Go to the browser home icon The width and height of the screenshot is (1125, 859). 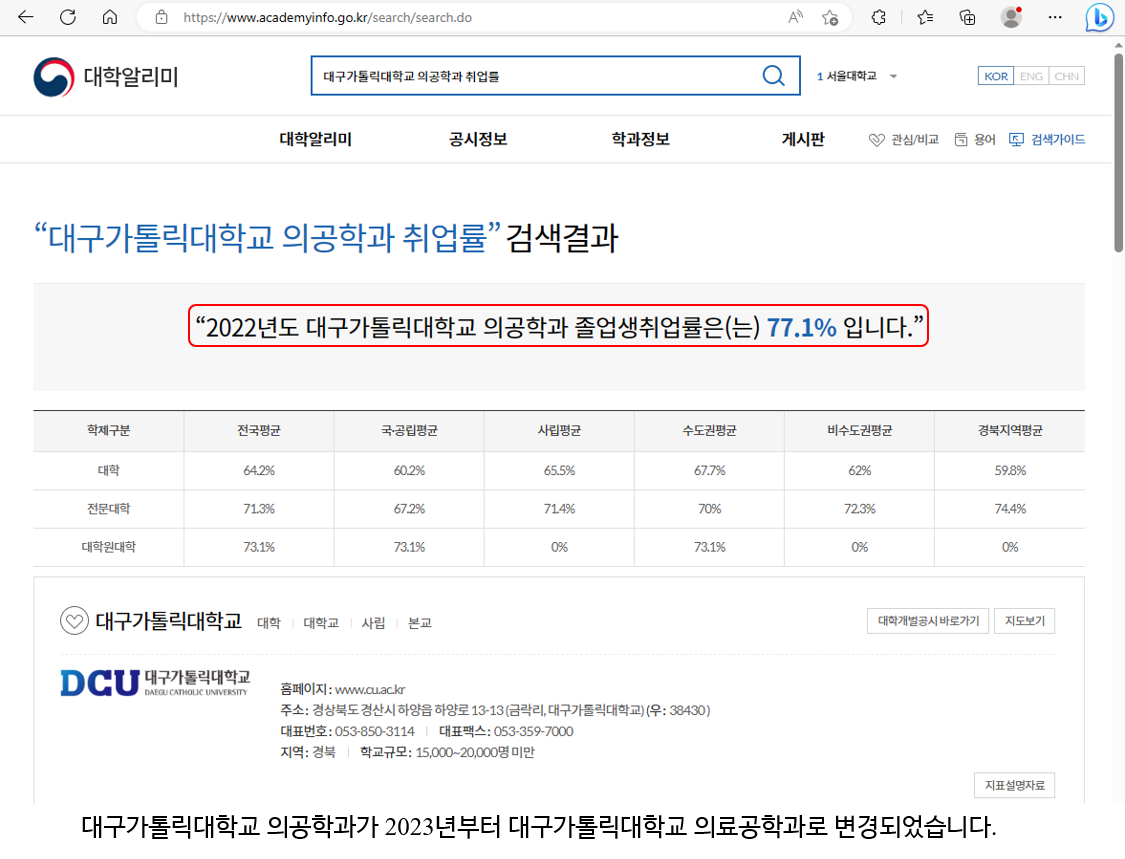point(110,17)
